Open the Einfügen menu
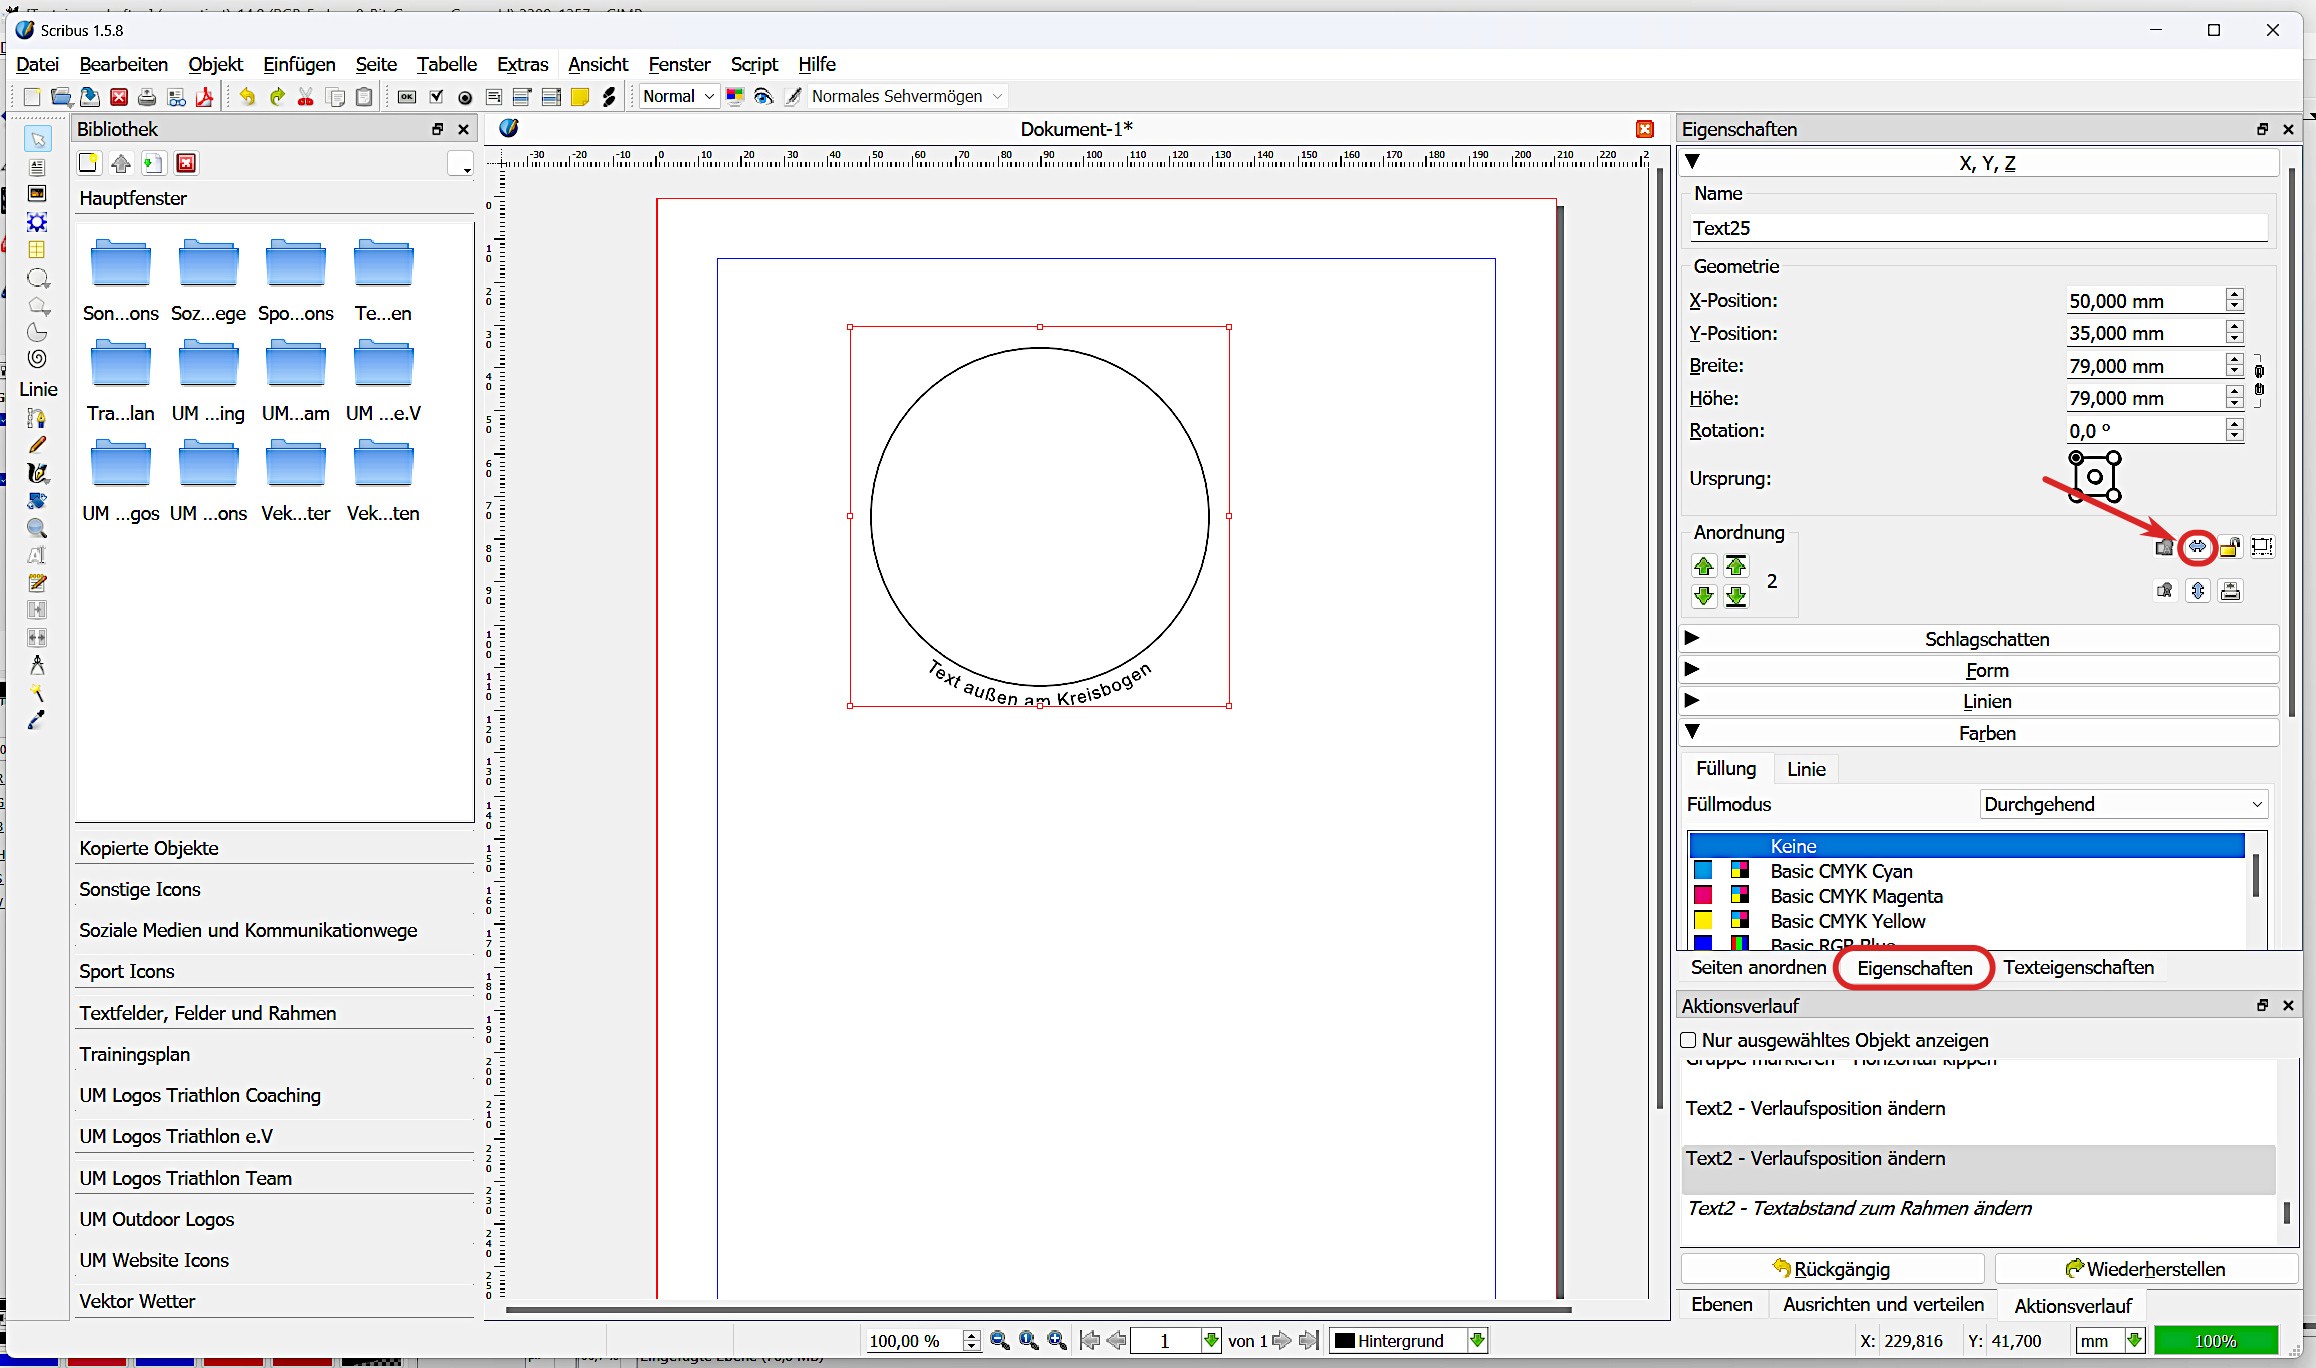2316x1368 pixels. pyautogui.click(x=299, y=64)
